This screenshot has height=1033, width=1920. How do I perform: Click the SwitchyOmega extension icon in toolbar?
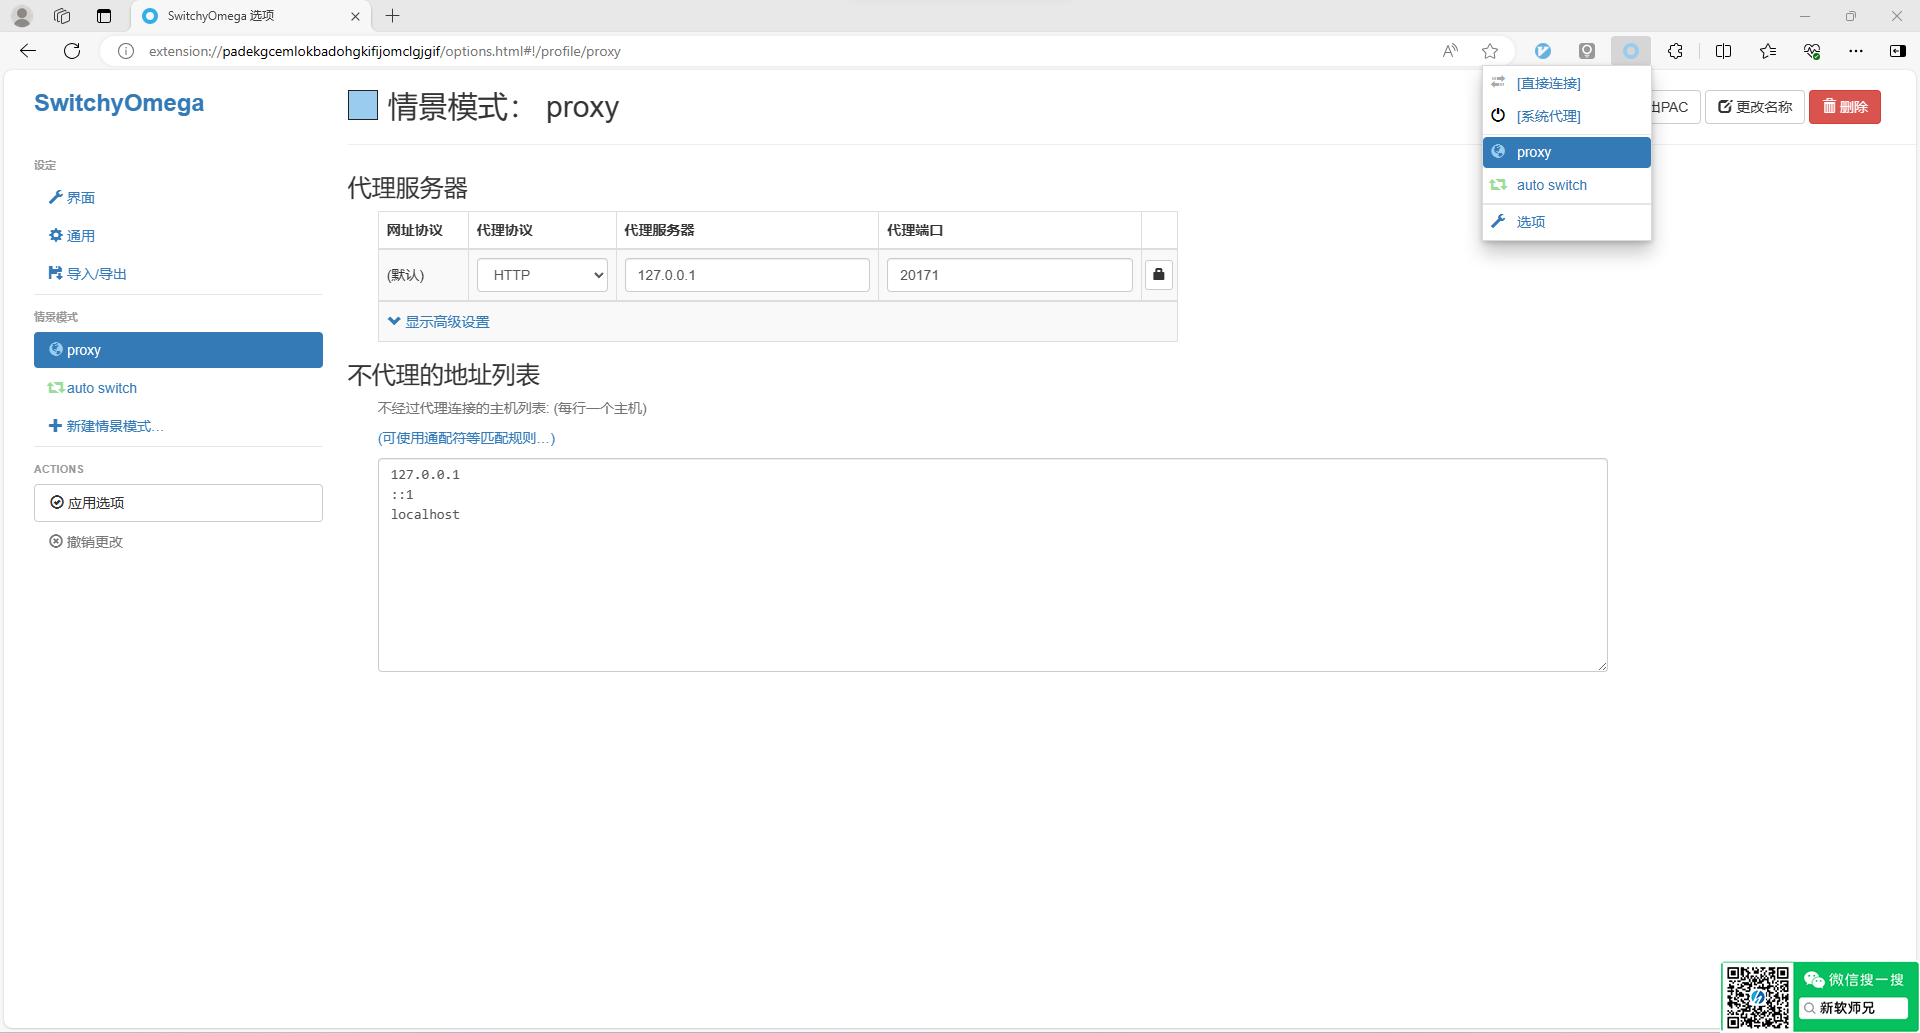[x=1630, y=51]
